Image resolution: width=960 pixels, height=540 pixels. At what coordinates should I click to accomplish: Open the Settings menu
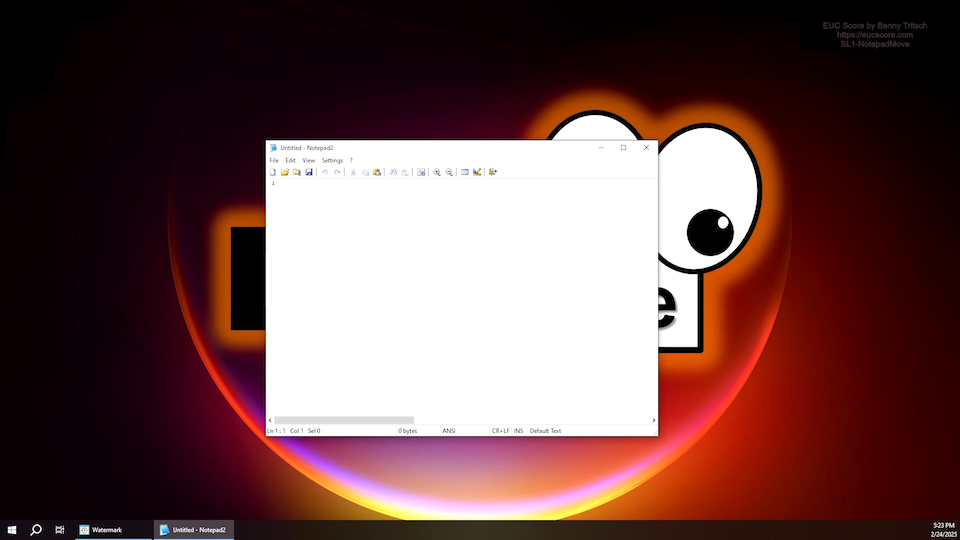pos(332,160)
